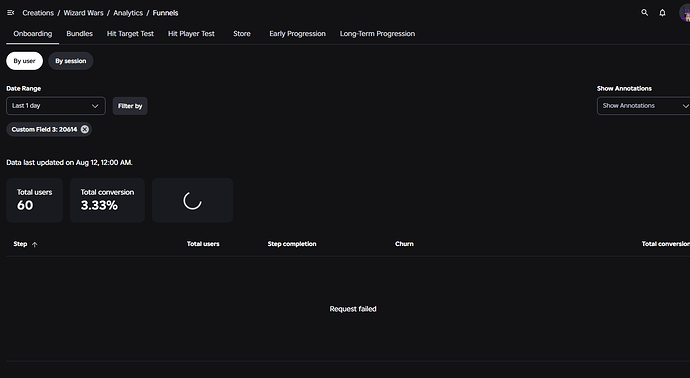Click the Total users summary card
The height and width of the screenshot is (378, 690).
tap(34, 200)
